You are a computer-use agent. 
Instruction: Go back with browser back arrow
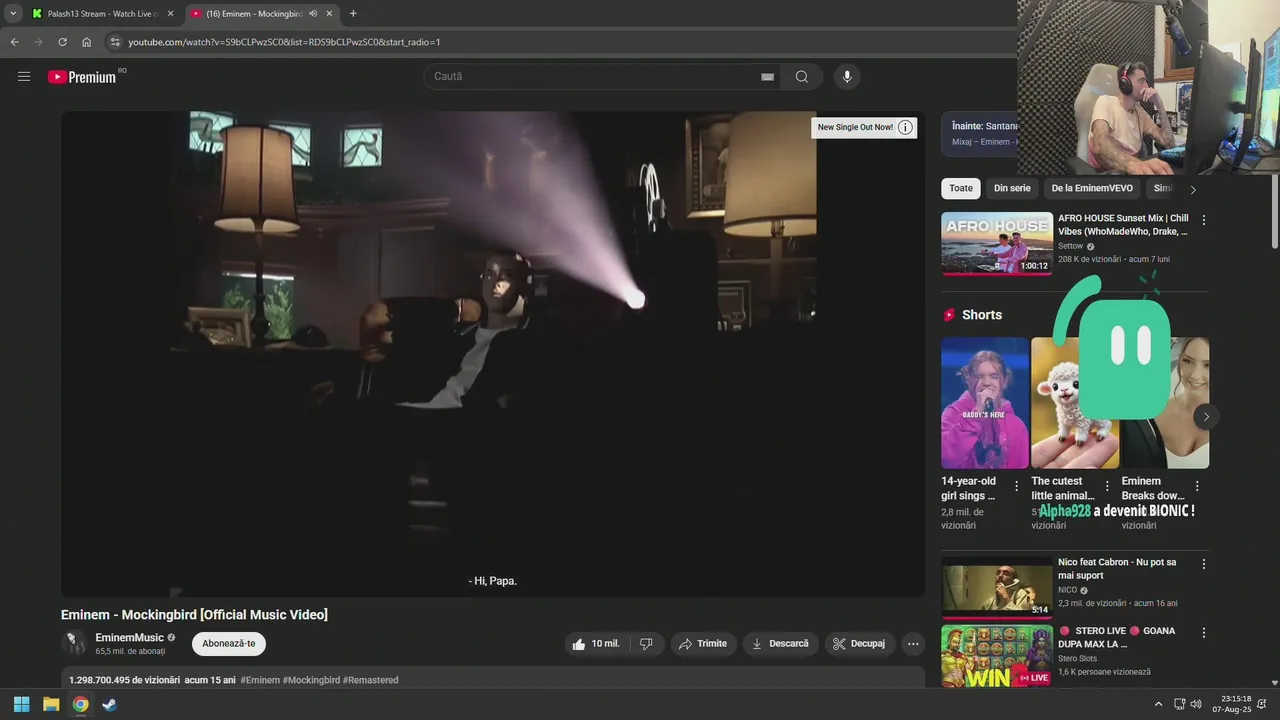pyautogui.click(x=15, y=42)
